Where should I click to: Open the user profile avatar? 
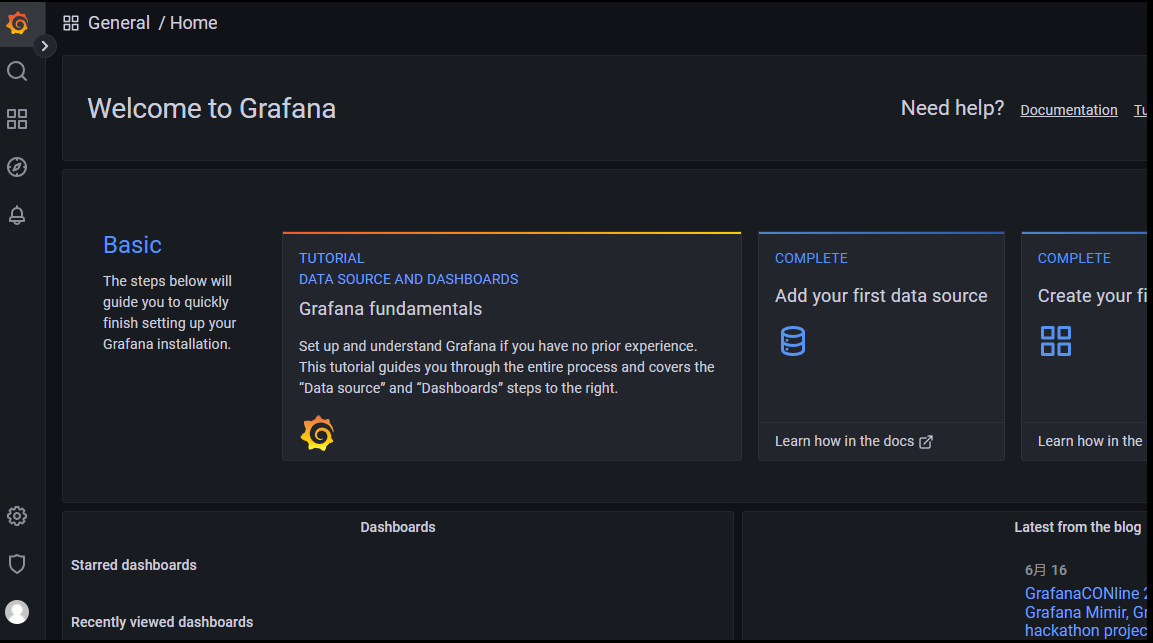17,612
